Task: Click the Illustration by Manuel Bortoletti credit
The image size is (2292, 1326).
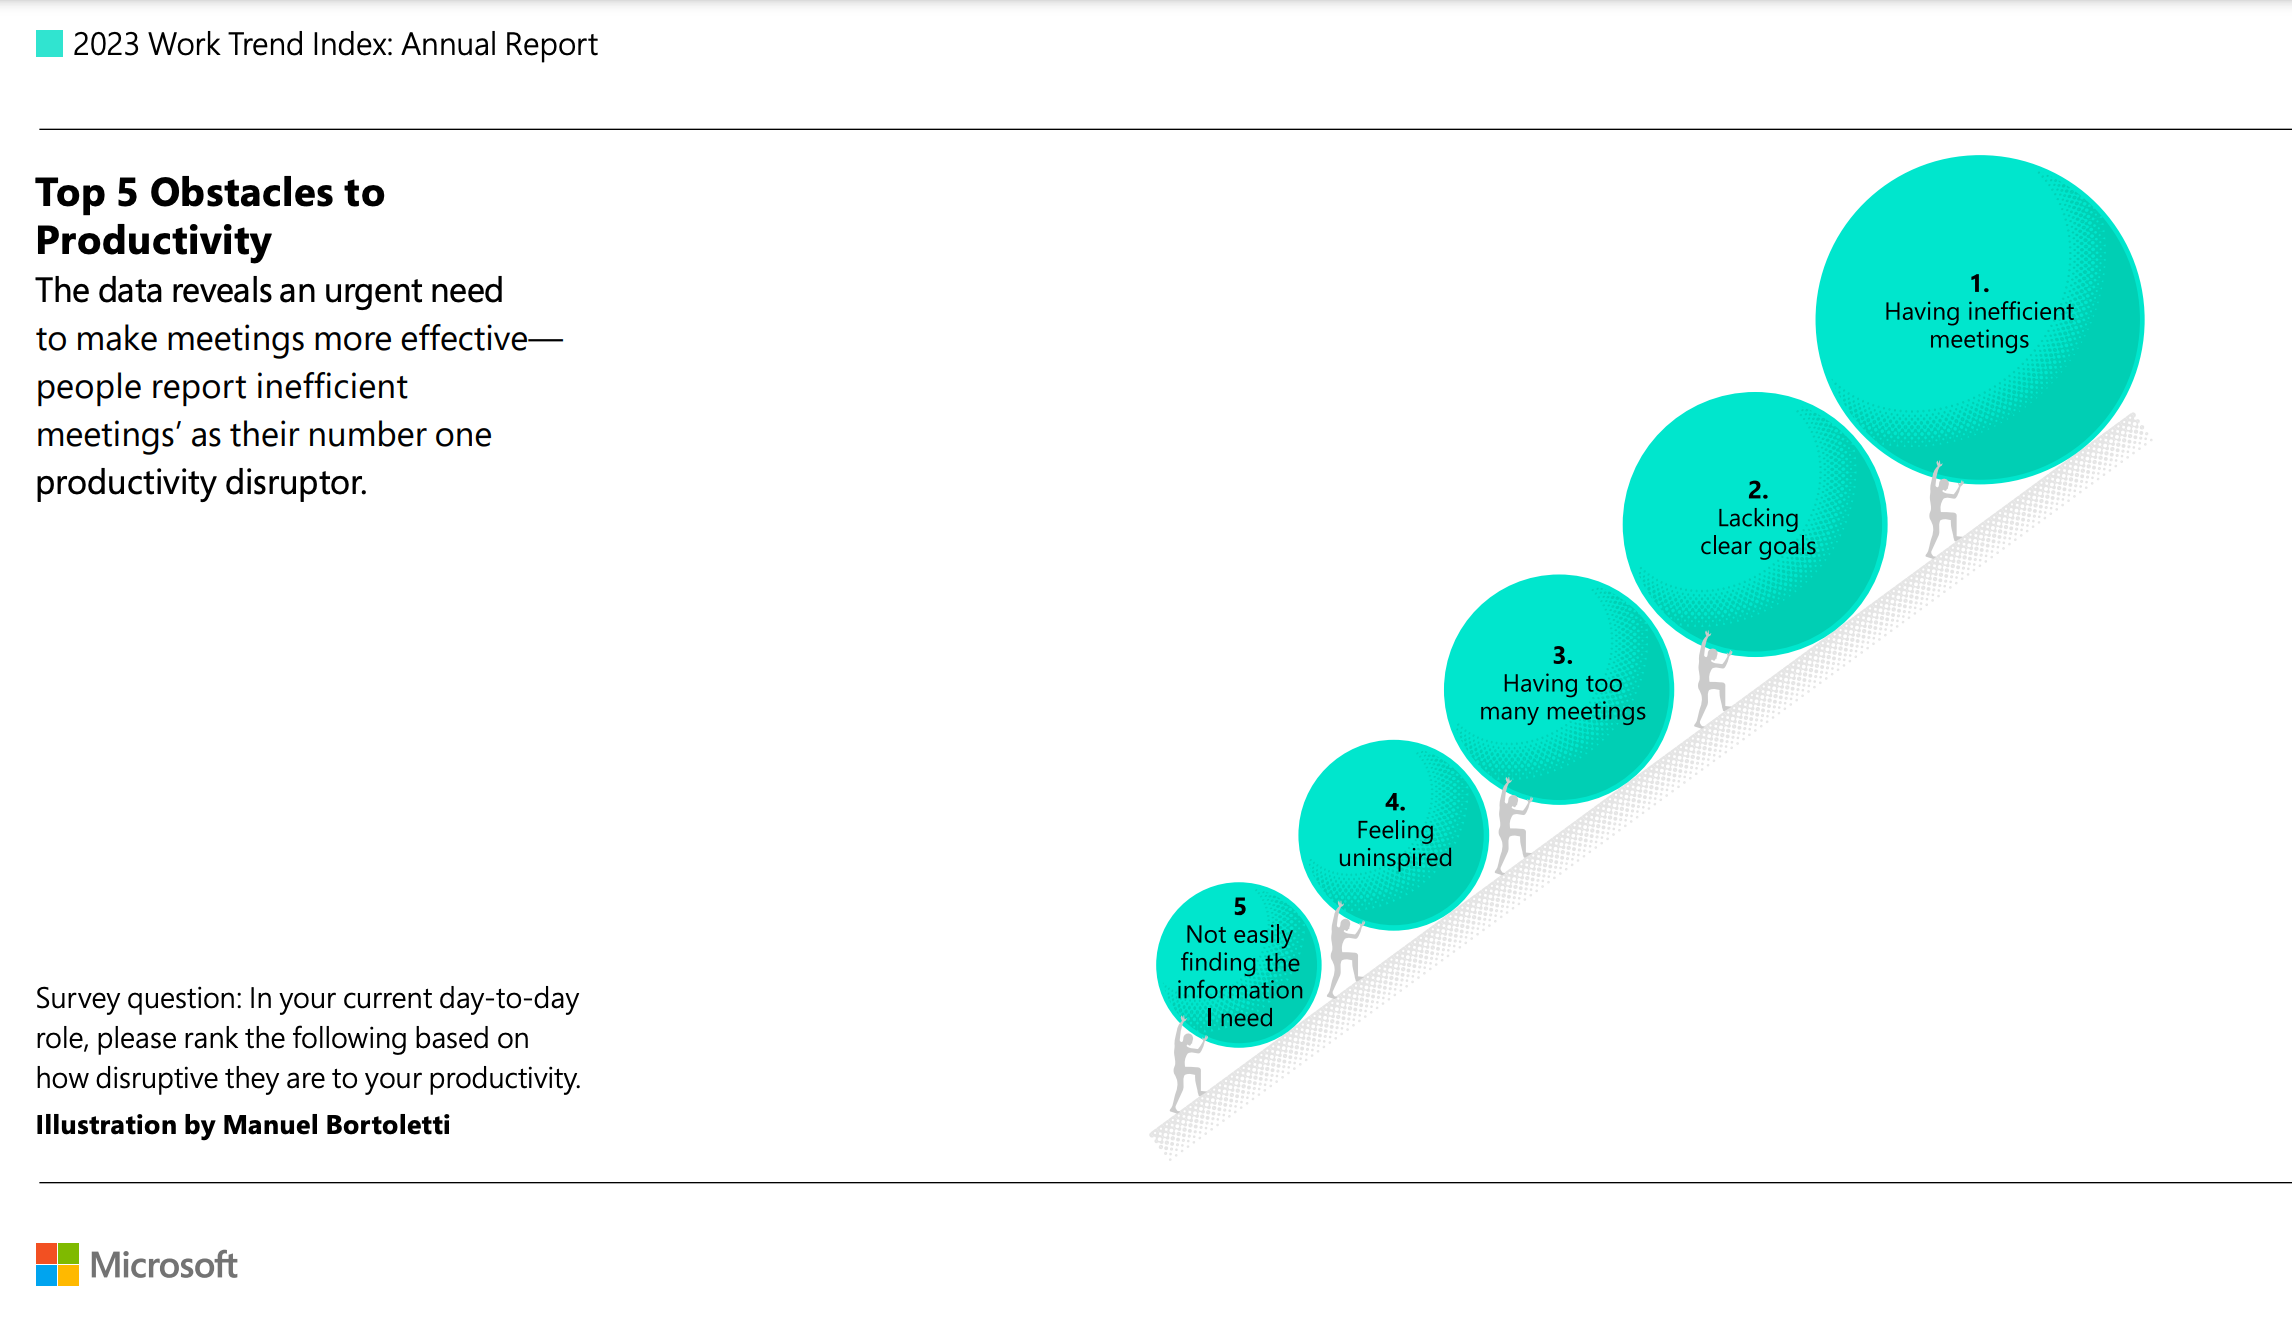Action: pyautogui.click(x=243, y=1125)
